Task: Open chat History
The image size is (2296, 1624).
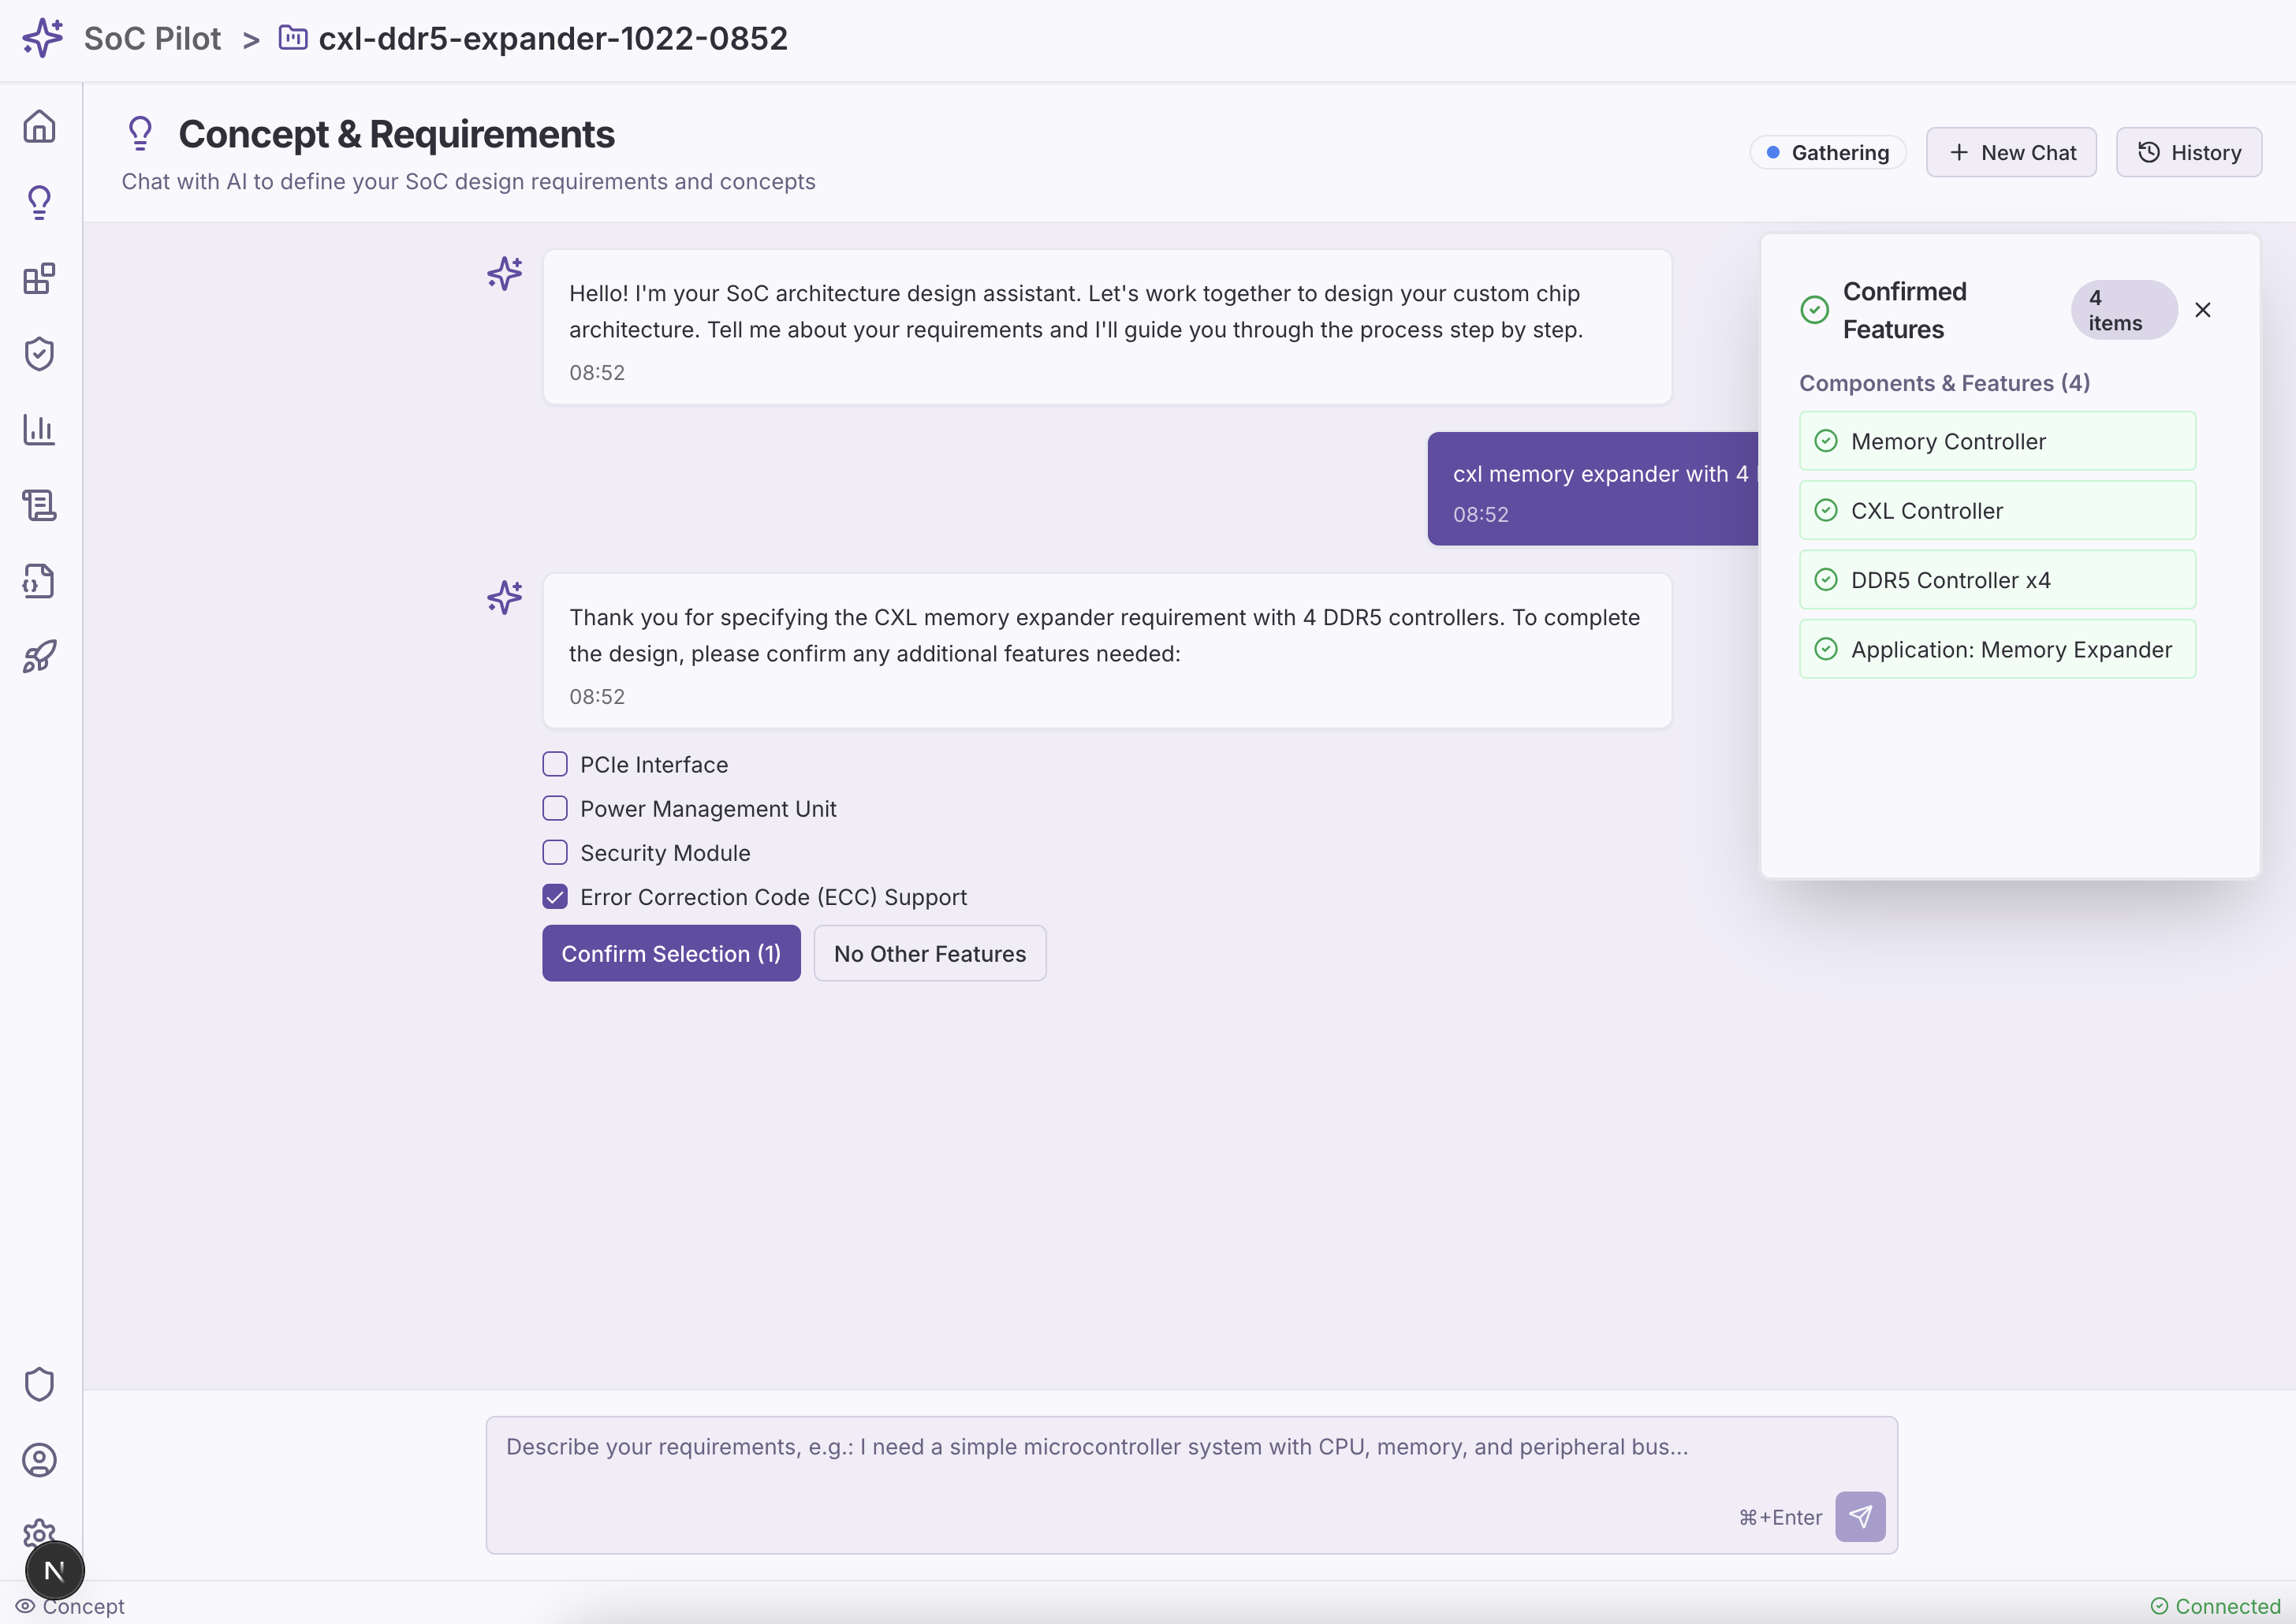Action: click(2188, 153)
